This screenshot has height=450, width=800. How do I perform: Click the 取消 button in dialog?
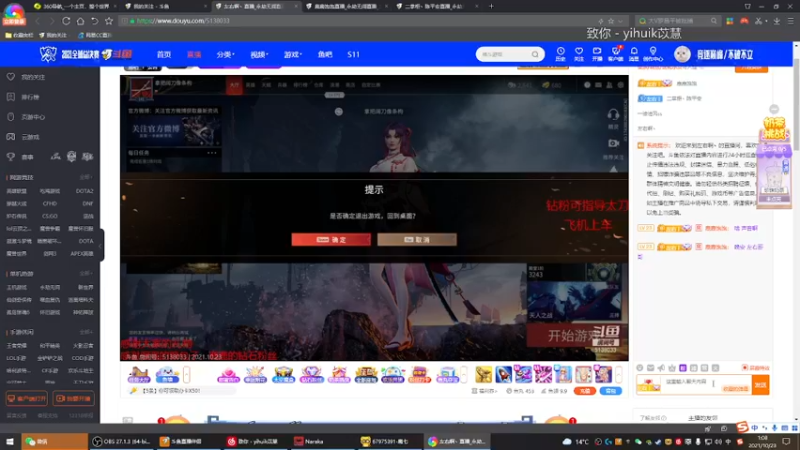click(417, 239)
